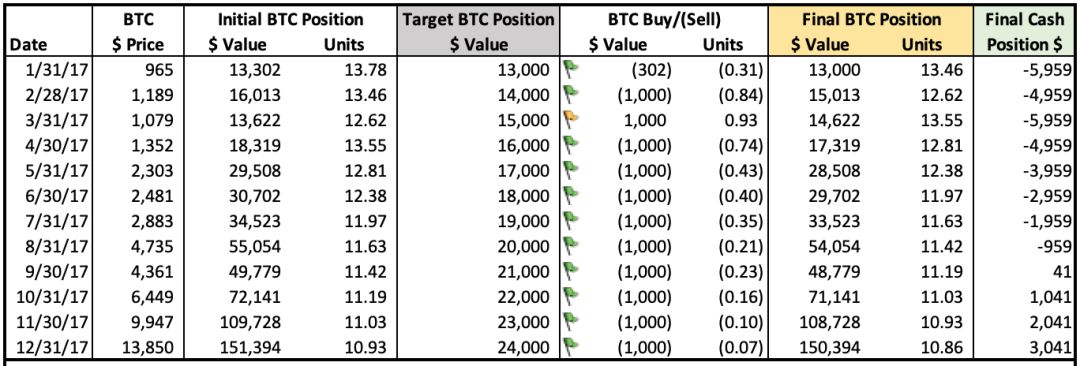
Task: Select the gray Target BTC Position header cell
Action: pos(477,32)
